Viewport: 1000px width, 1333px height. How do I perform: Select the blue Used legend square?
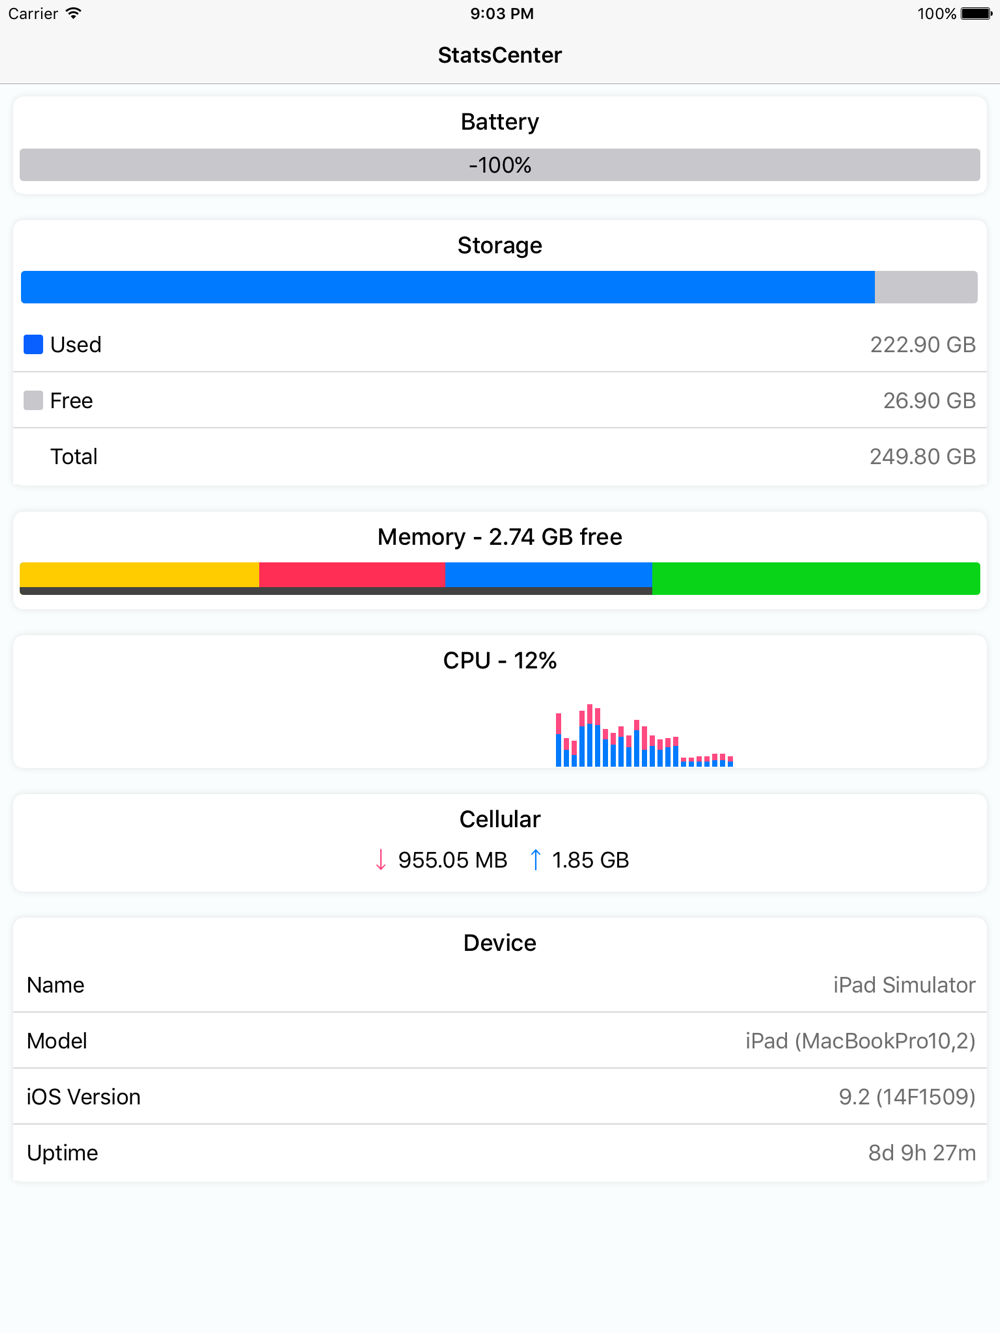tap(33, 344)
